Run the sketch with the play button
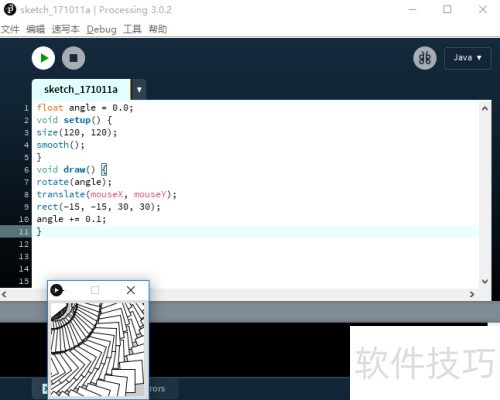 (x=43, y=58)
